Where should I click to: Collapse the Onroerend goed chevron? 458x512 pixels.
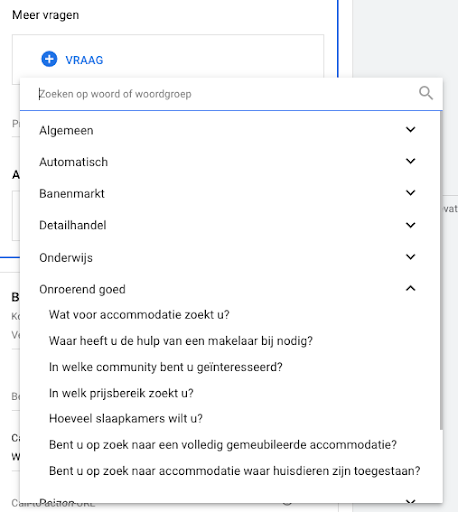(x=411, y=288)
